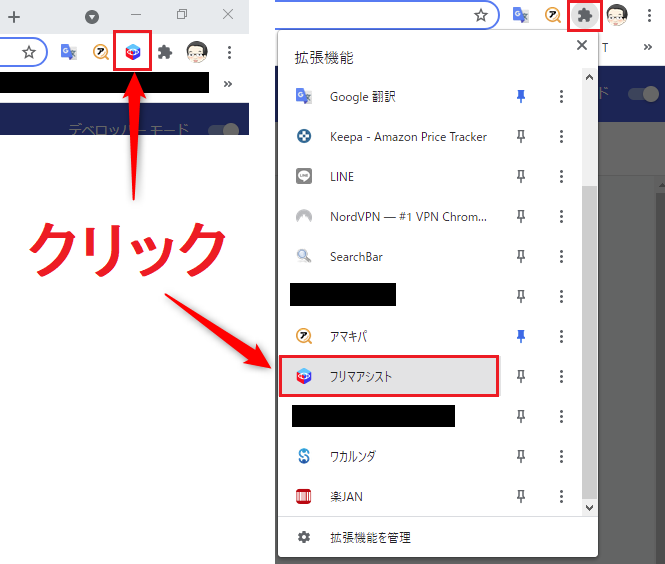
Task: Close the 拡張機能 popup with the X
Action: [x=582, y=45]
